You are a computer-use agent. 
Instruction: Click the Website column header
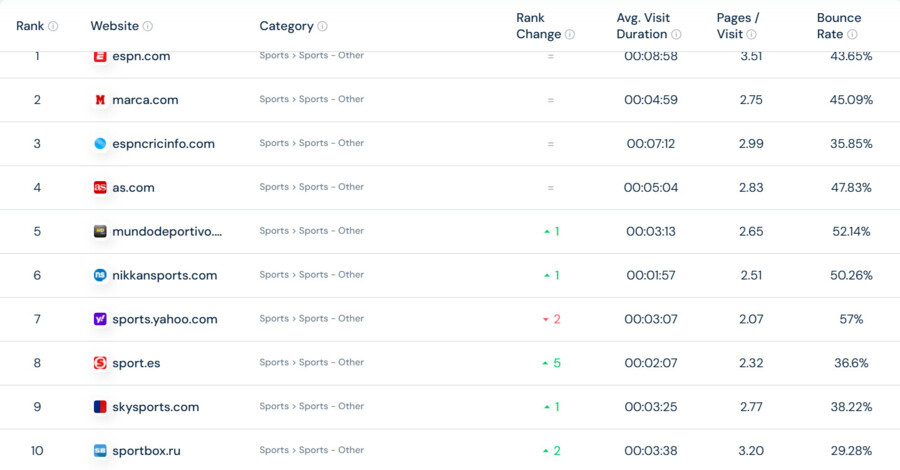114,26
